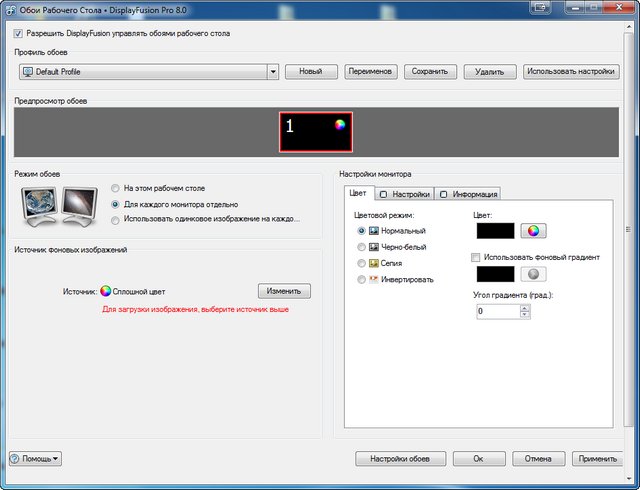Image resolution: width=640 pixels, height=490 pixels.
Task: Click the Черно-белый mode icon
Action: pyautogui.click(x=374, y=247)
